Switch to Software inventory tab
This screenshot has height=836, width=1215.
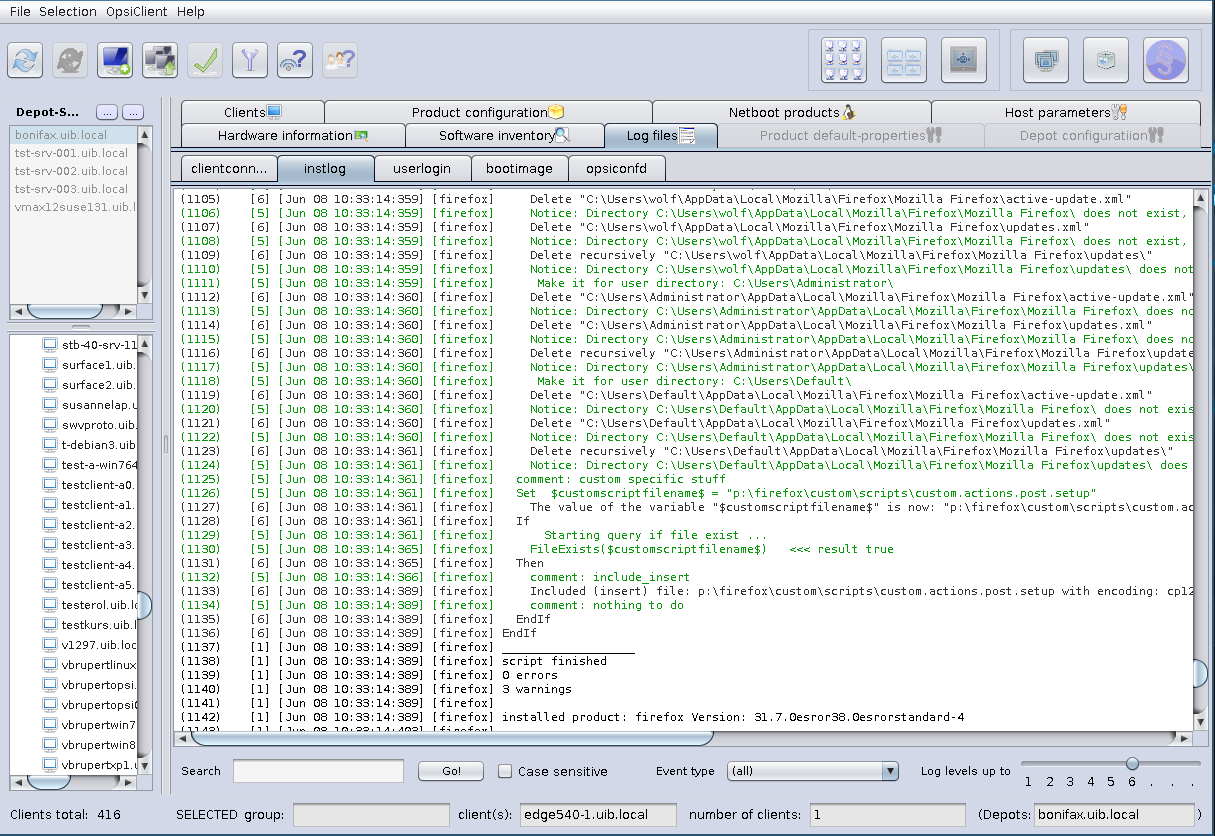[x=504, y=135]
